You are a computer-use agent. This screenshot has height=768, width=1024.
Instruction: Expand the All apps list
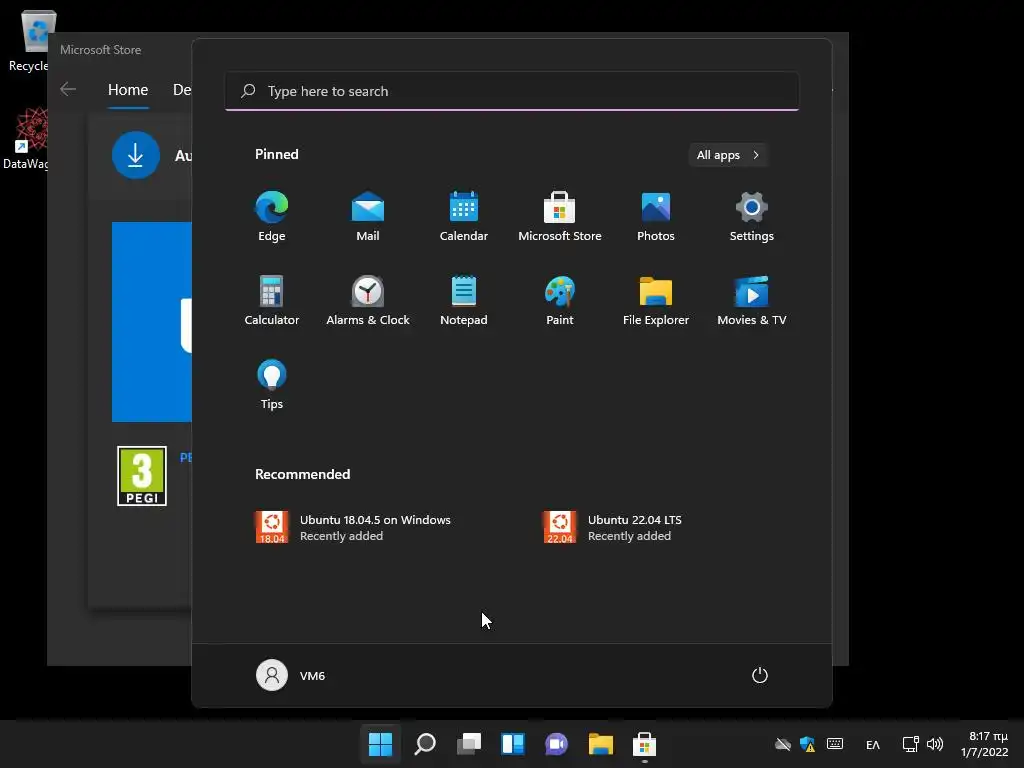(x=728, y=155)
